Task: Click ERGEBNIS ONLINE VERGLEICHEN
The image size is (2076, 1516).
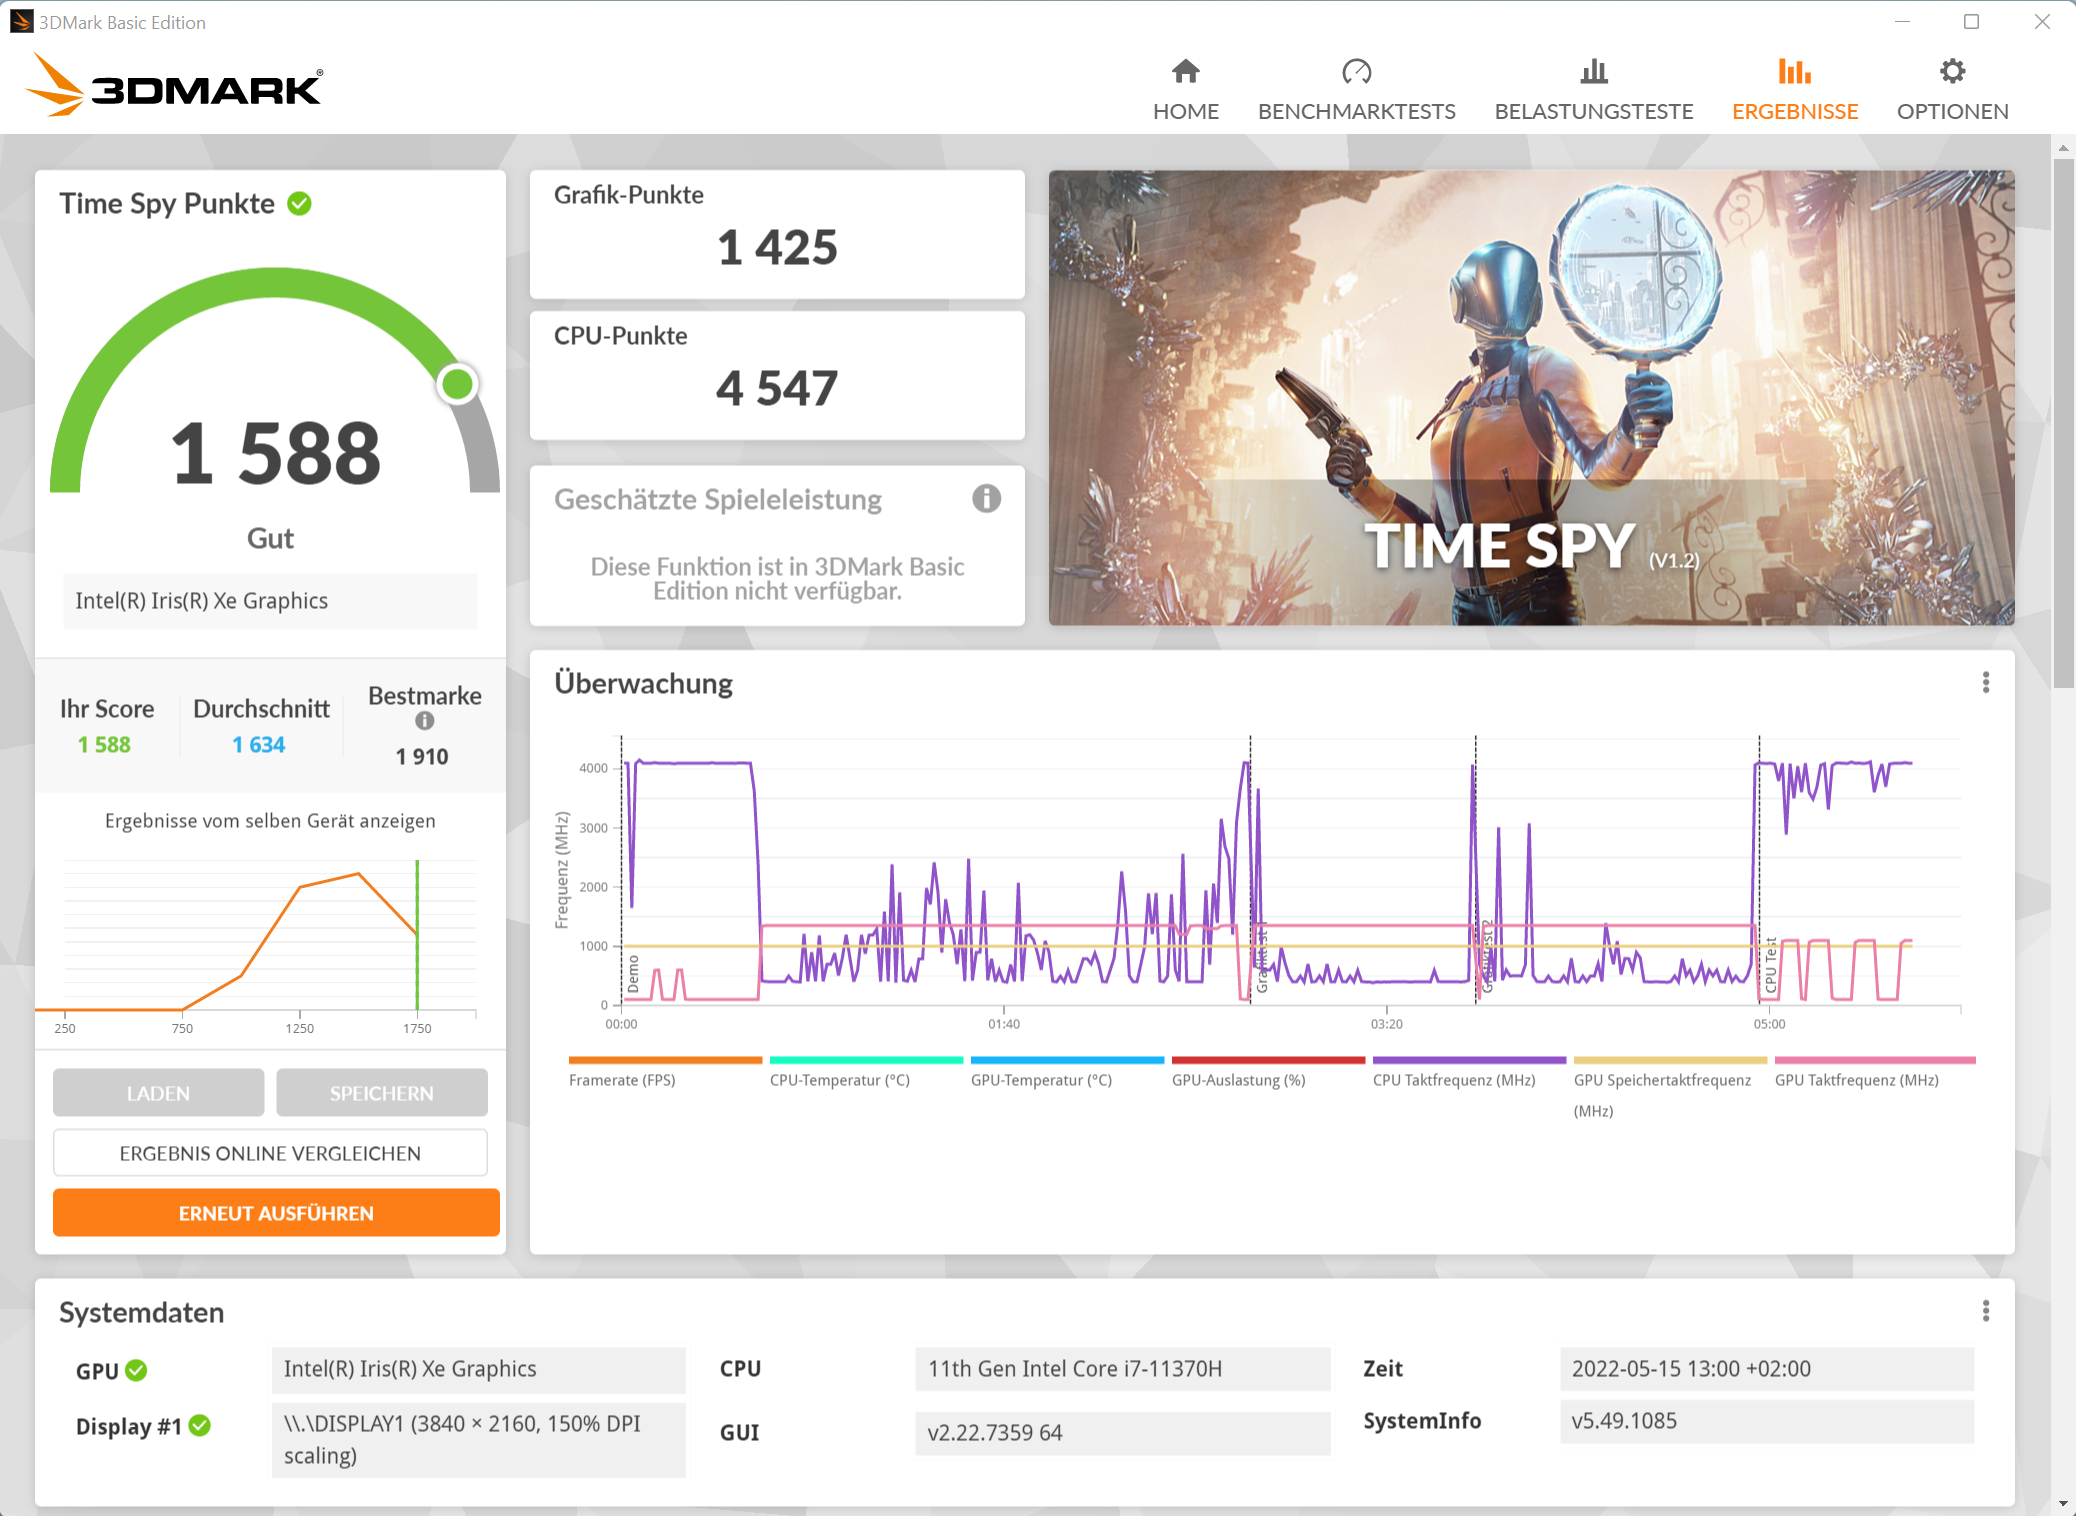Action: click(269, 1152)
